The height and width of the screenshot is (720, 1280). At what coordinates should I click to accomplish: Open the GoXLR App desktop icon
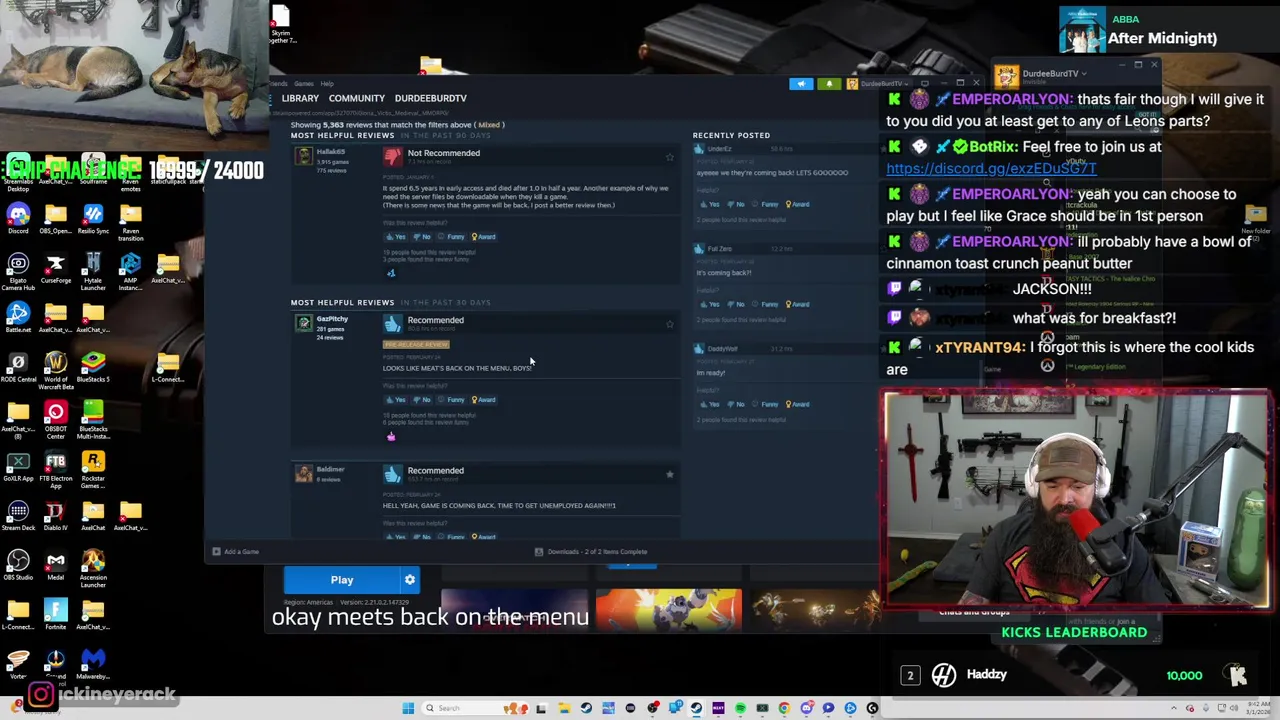tap(18, 468)
